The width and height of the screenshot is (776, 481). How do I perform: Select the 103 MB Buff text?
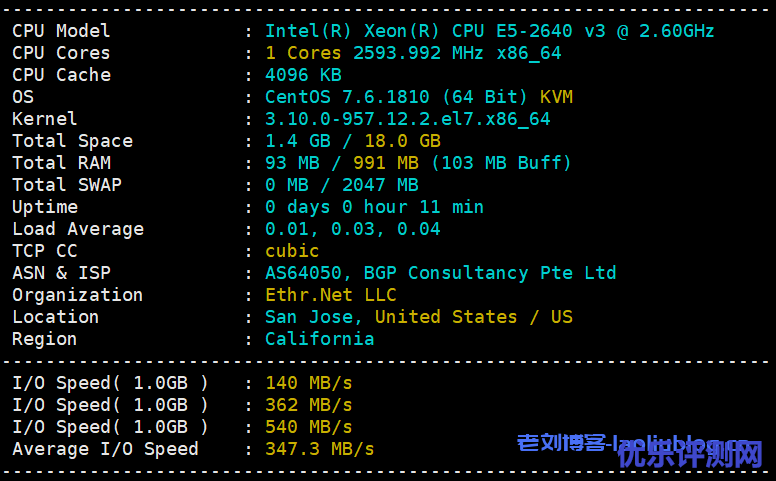point(501,163)
